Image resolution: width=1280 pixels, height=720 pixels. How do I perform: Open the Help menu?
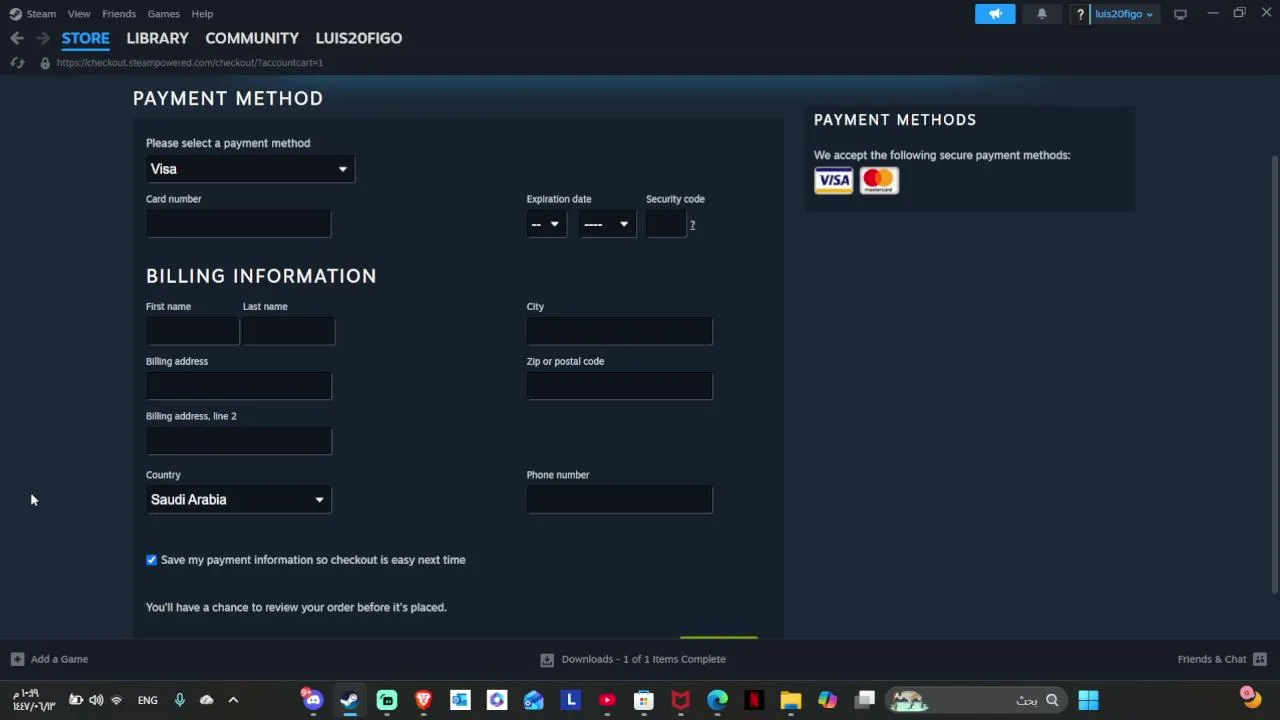202,14
